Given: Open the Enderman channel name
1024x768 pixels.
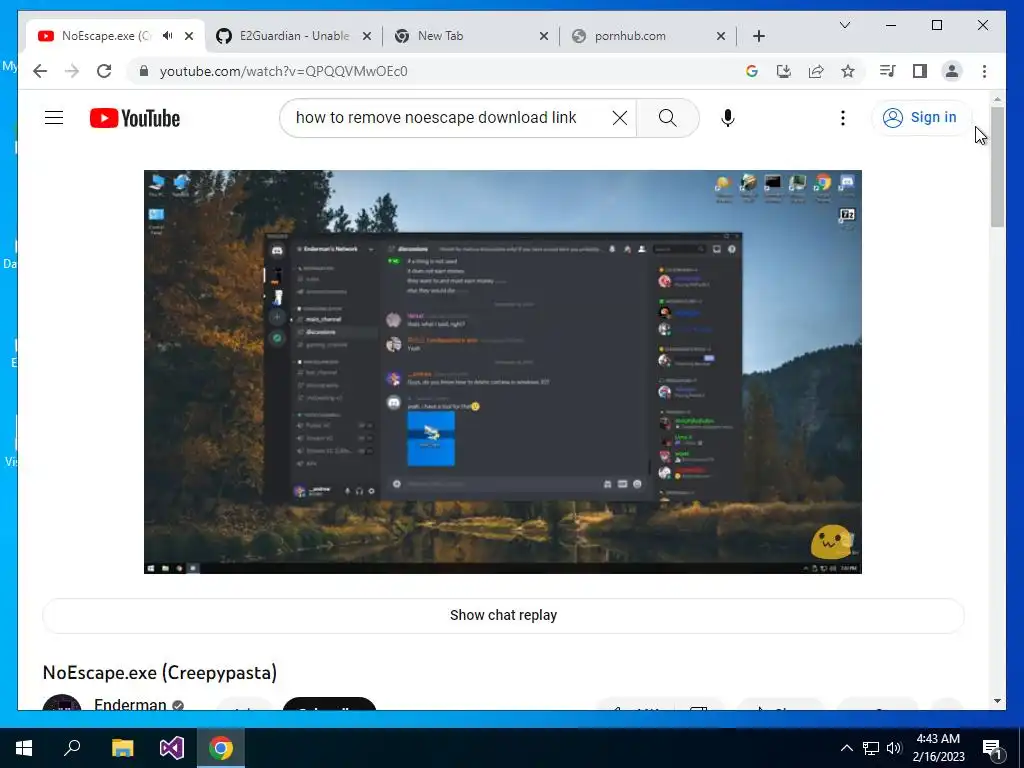Looking at the screenshot, I should (x=130, y=705).
